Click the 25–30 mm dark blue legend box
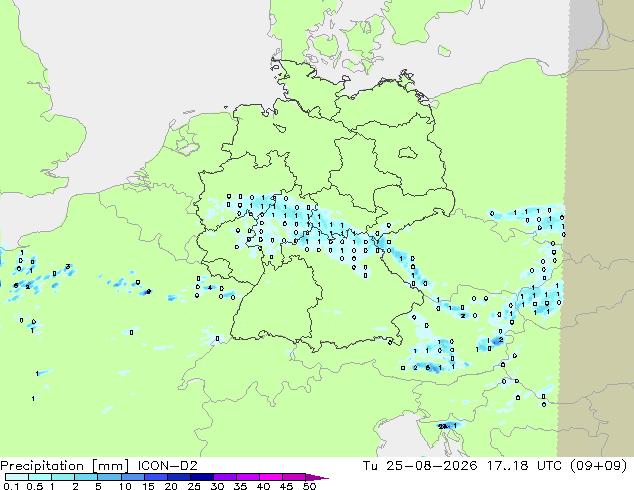 (x=201, y=477)
